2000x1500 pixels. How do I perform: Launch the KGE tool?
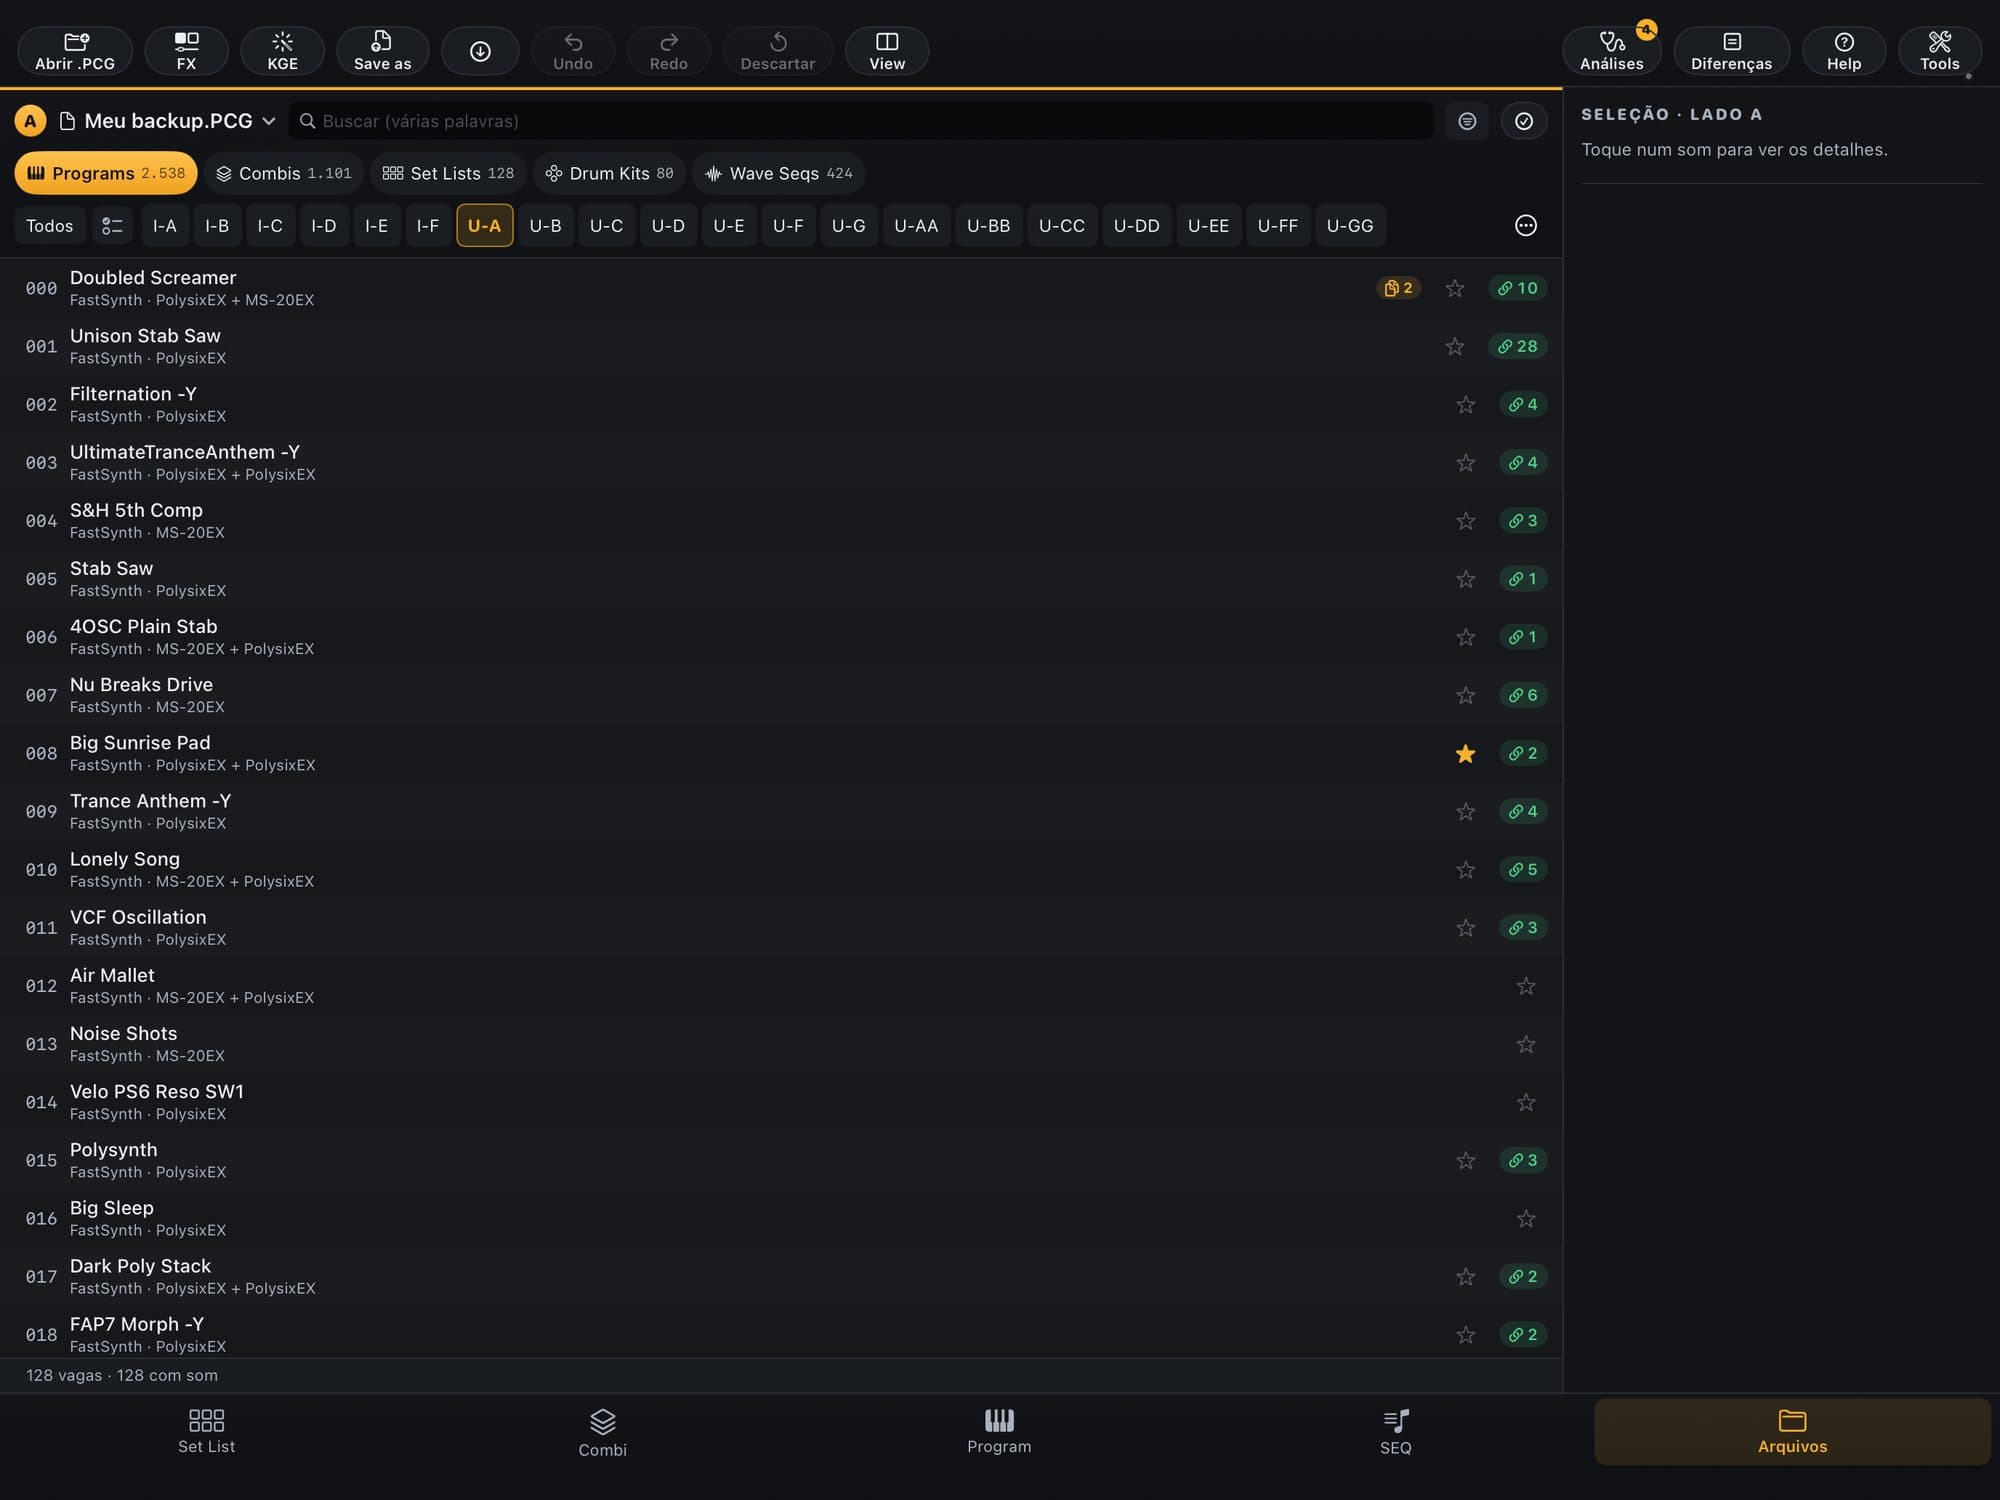click(282, 51)
